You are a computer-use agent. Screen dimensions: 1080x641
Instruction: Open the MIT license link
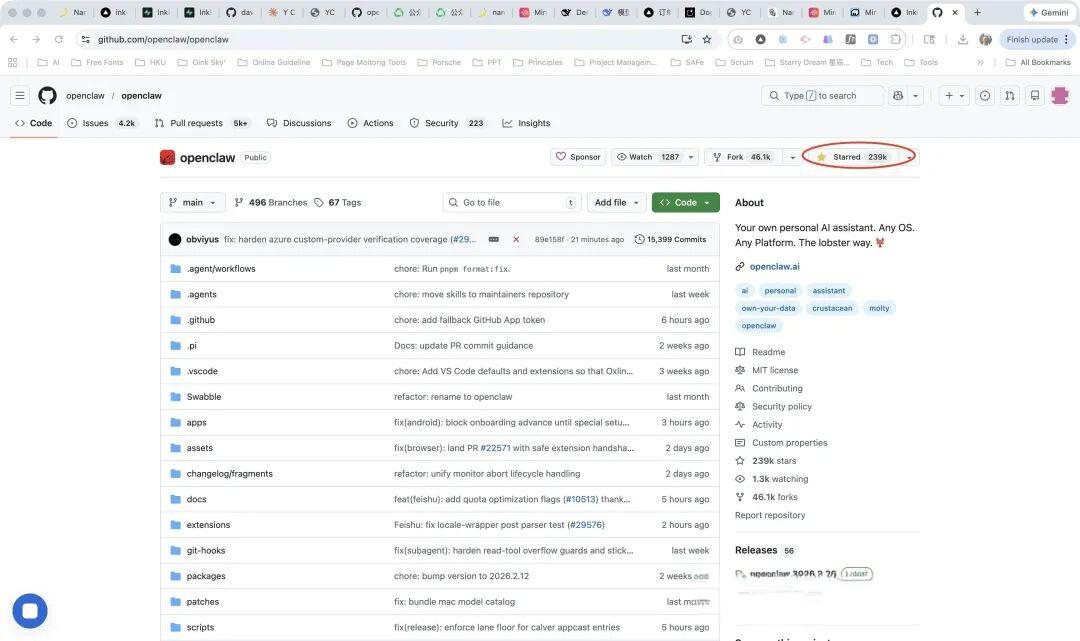775,370
